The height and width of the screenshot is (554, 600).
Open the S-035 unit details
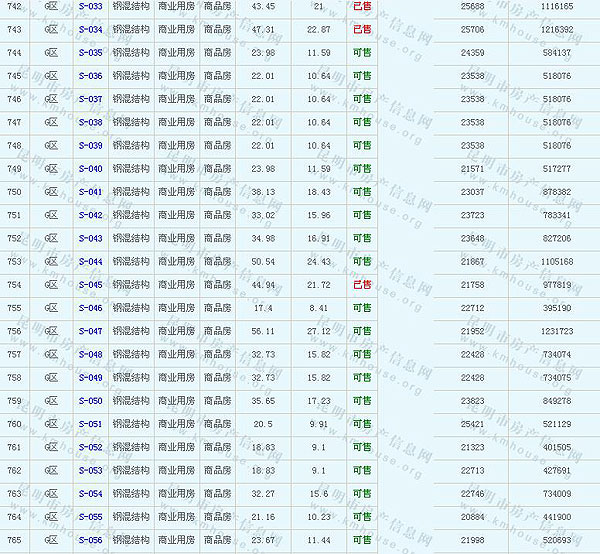[x=90, y=53]
